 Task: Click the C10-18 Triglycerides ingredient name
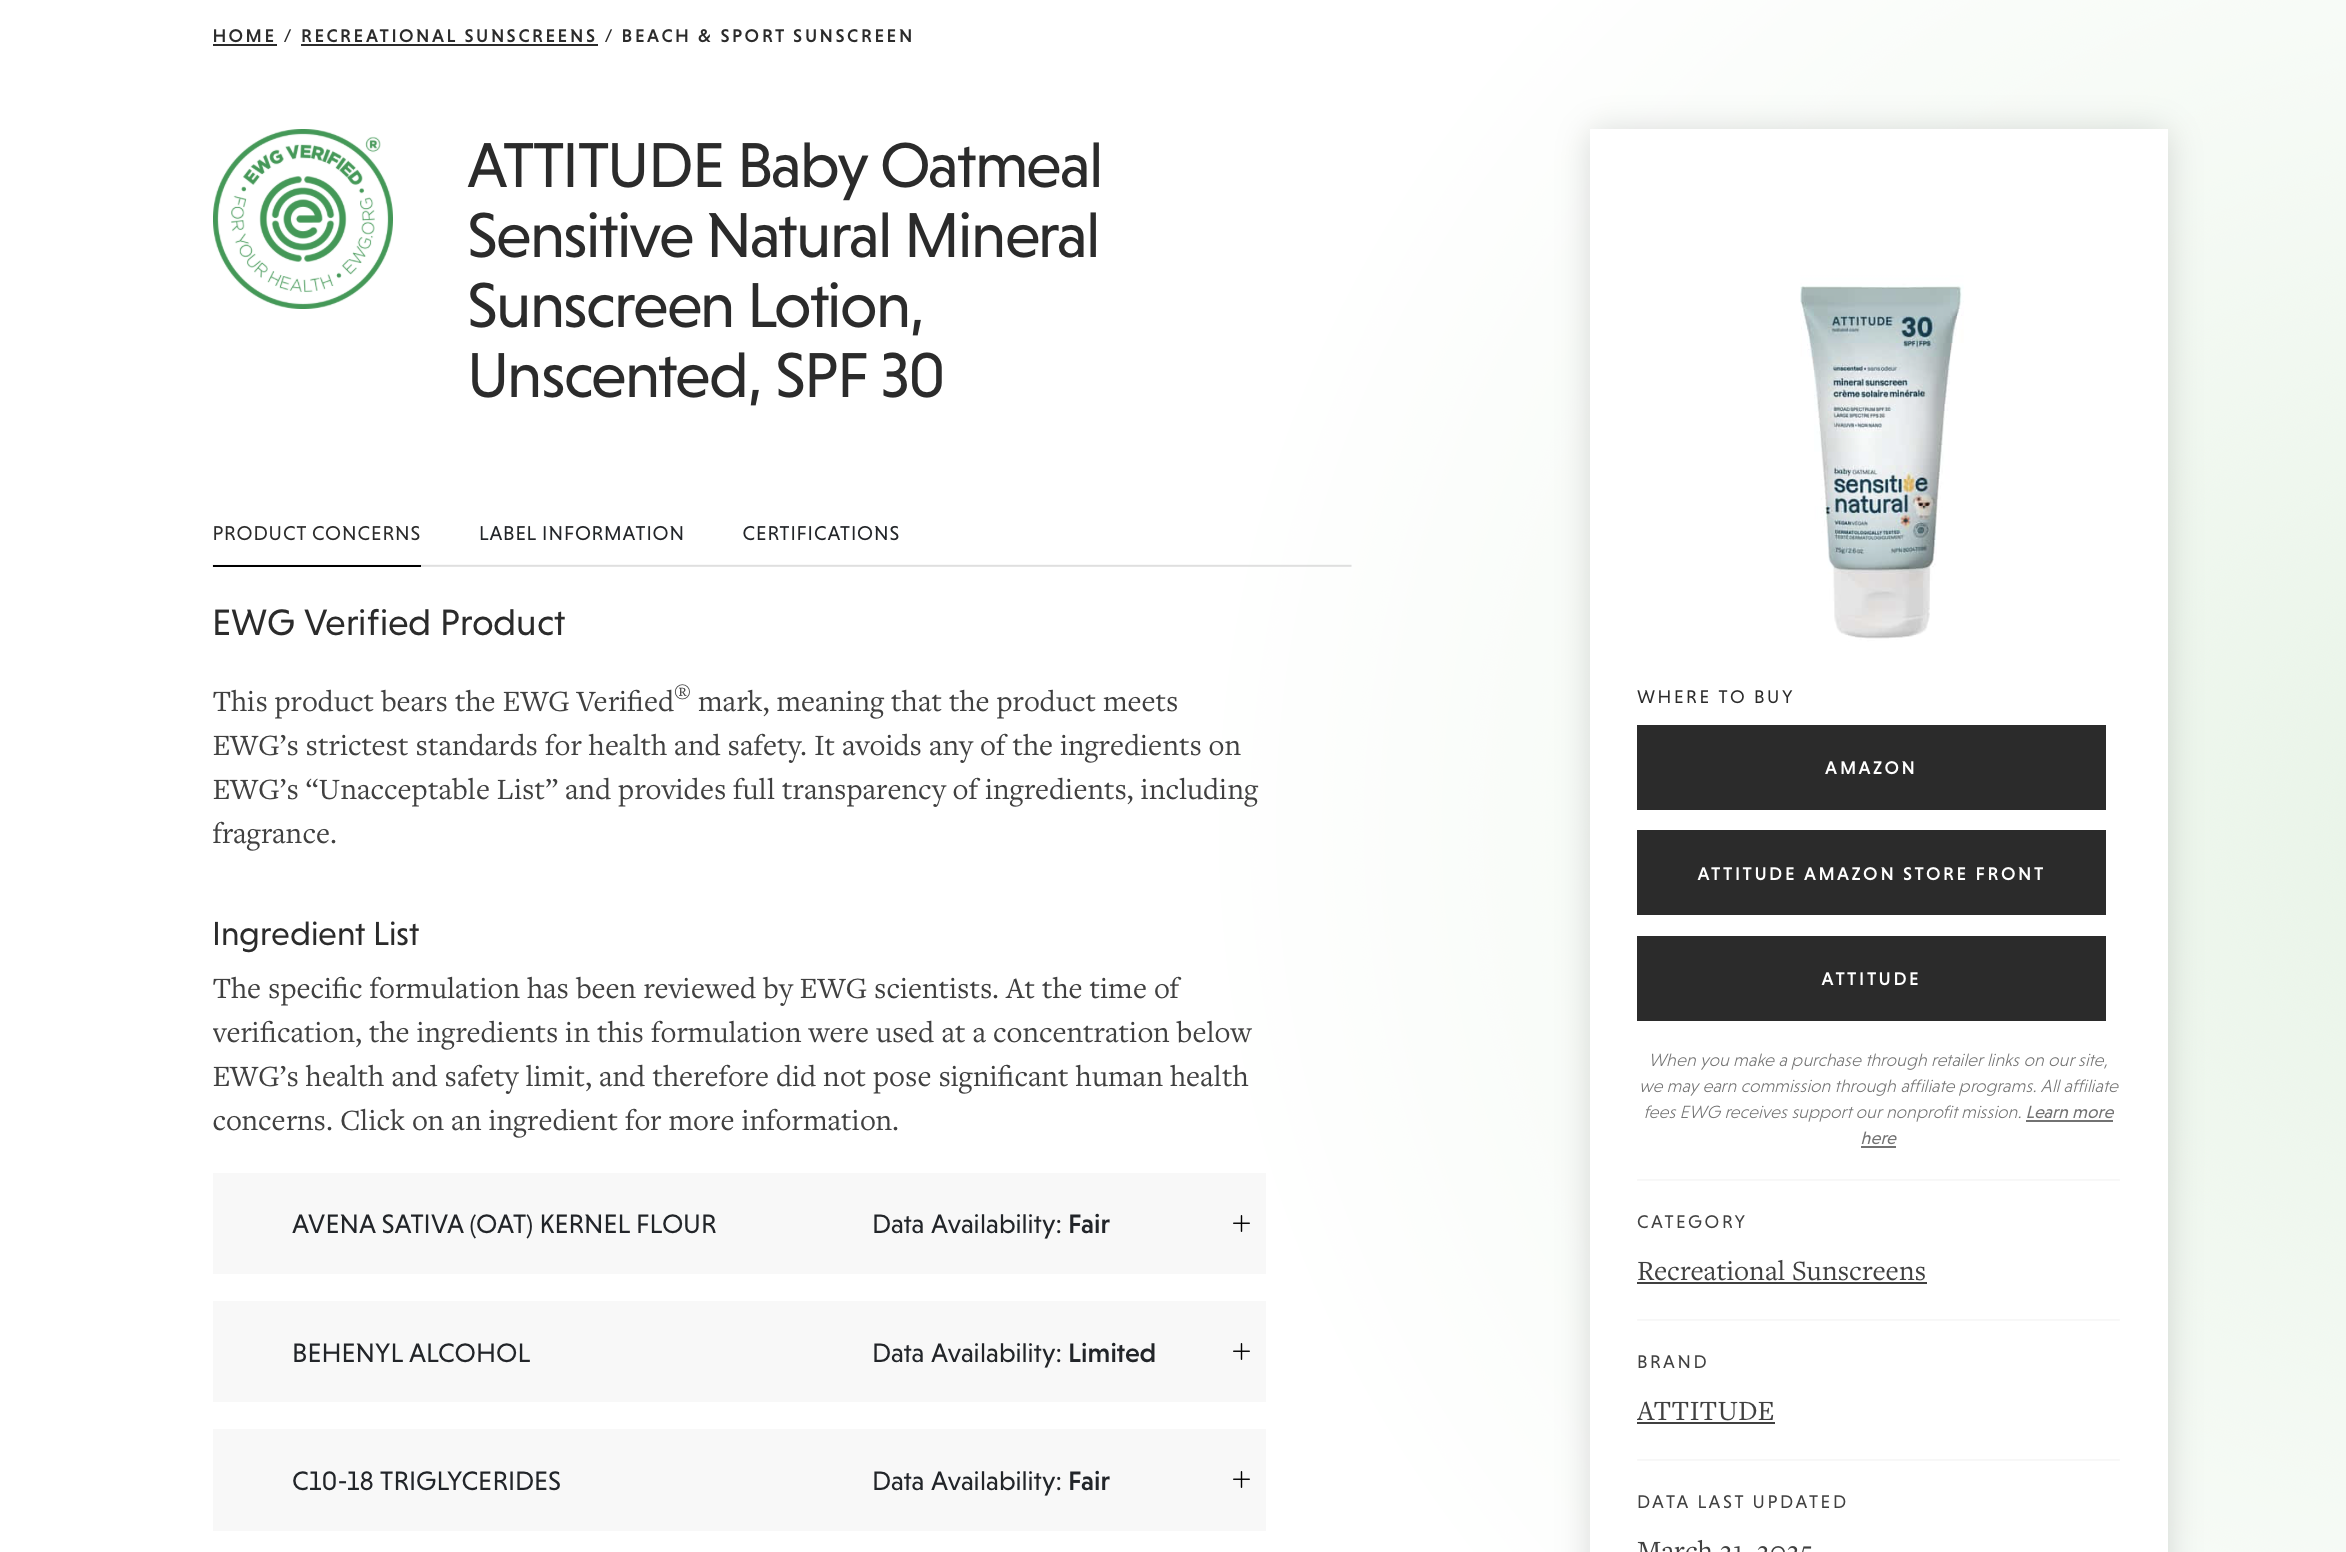(426, 1481)
